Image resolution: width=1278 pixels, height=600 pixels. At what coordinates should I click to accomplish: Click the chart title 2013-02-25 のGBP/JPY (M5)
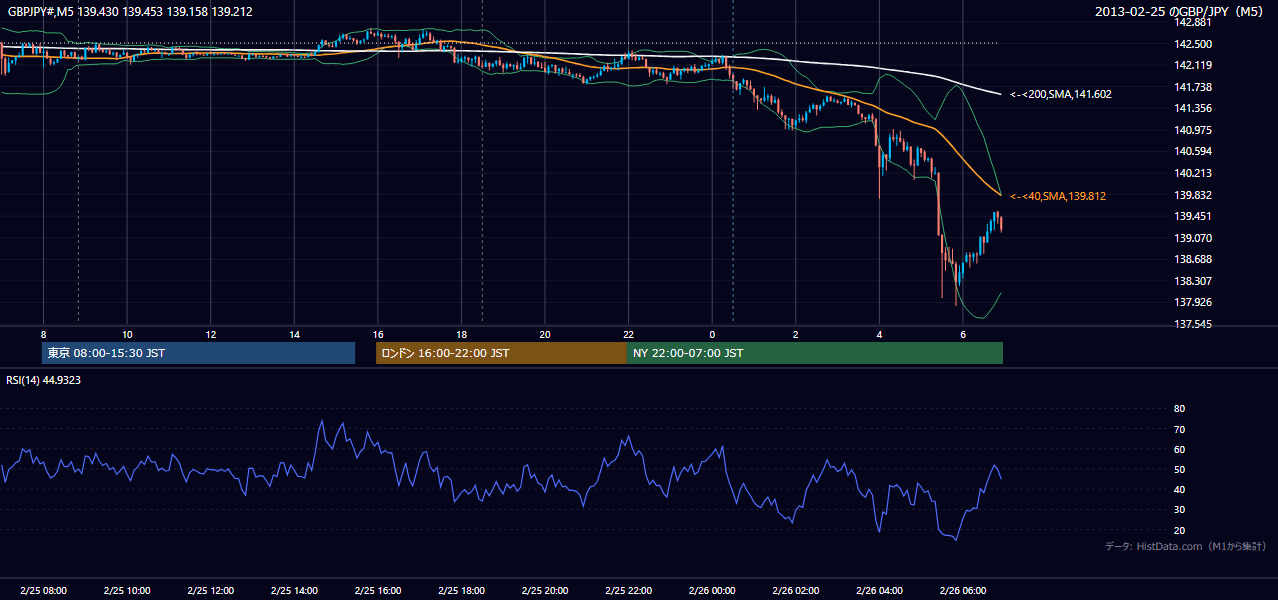point(1180,11)
